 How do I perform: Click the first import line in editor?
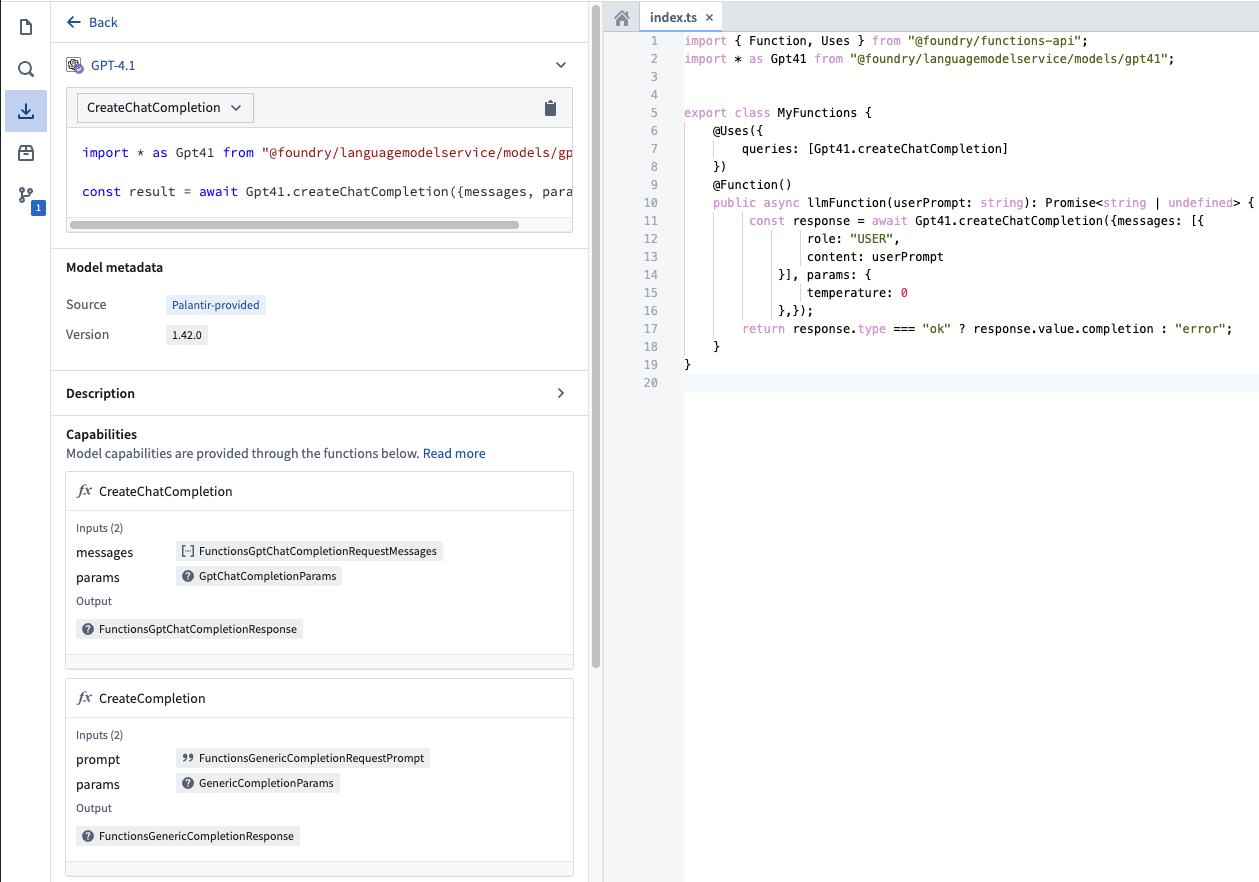point(885,41)
